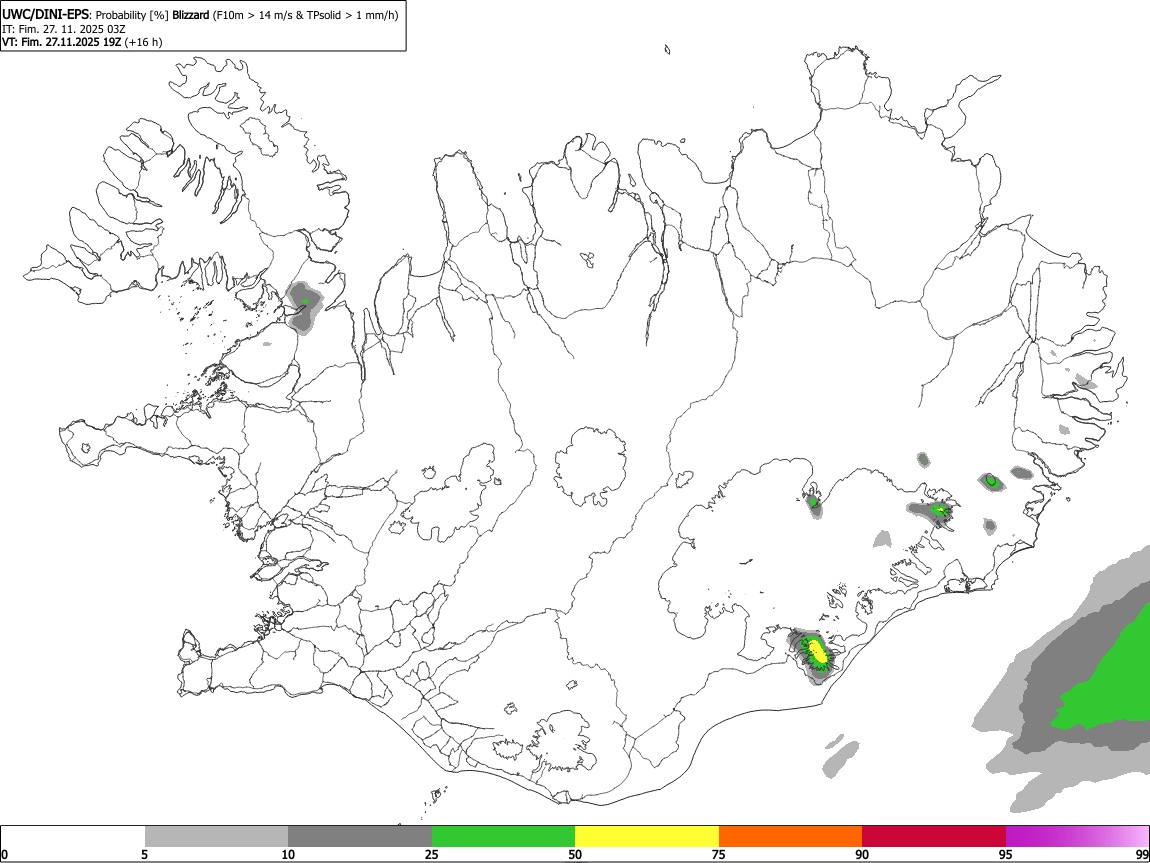Image resolution: width=1150 pixels, height=863 pixels.
Task: Click the legend value '50'
Action: point(575,855)
